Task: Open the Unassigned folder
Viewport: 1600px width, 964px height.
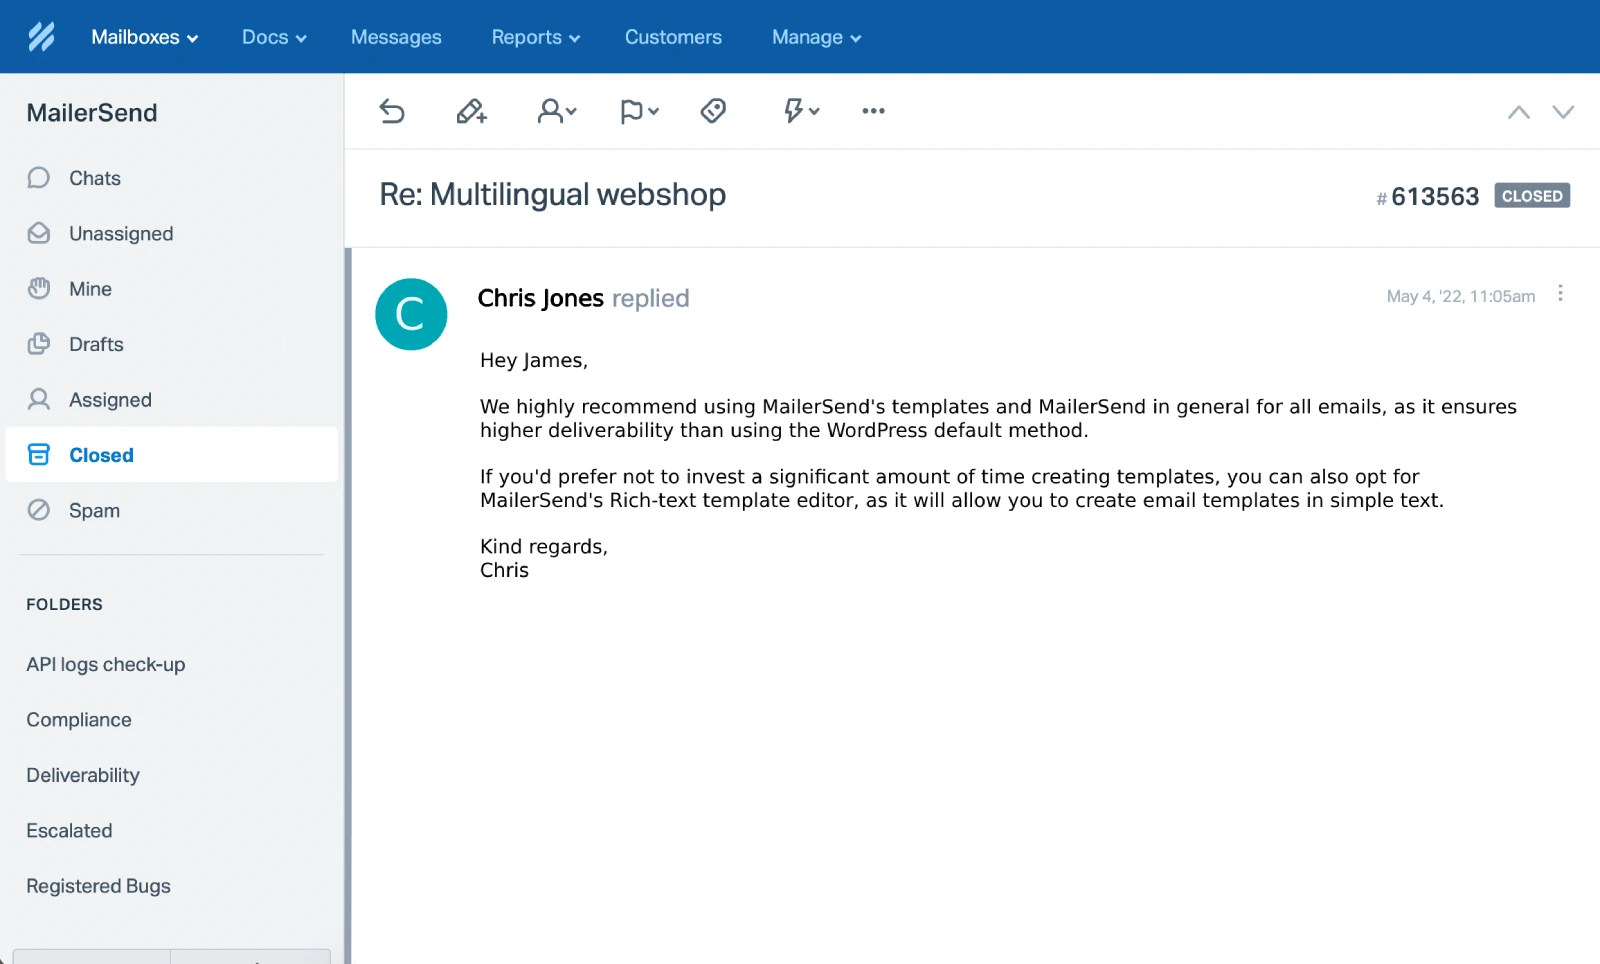Action: (x=121, y=234)
